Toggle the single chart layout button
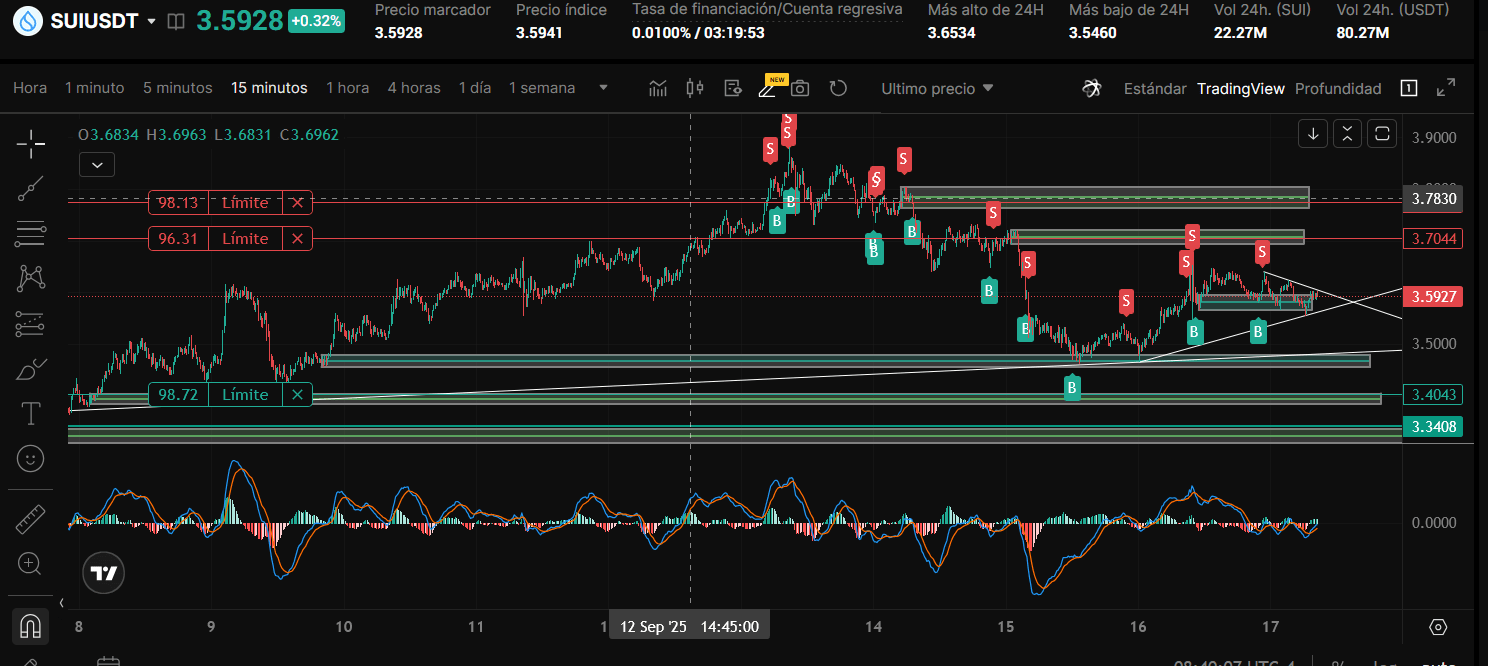1488x666 pixels. (x=1409, y=88)
